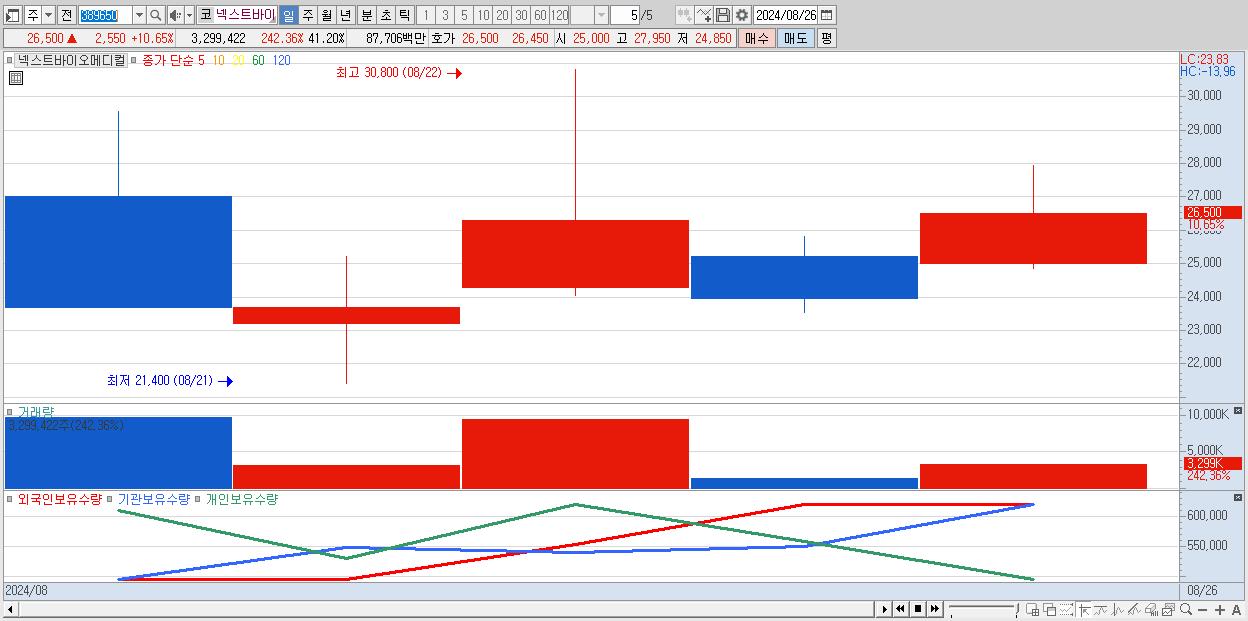Select interval 3 button
The height and width of the screenshot is (621, 1248).
click(444, 15)
